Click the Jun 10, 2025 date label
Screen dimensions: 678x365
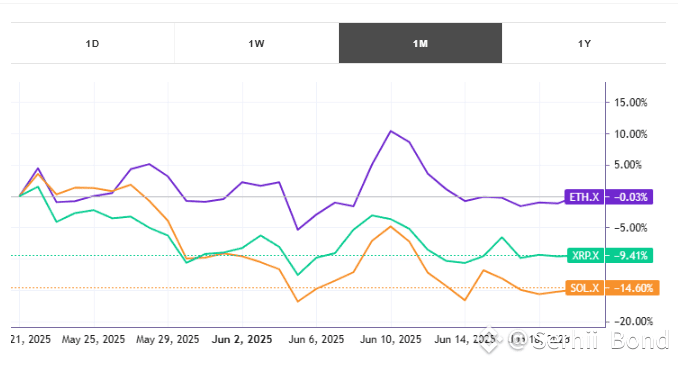click(391, 339)
